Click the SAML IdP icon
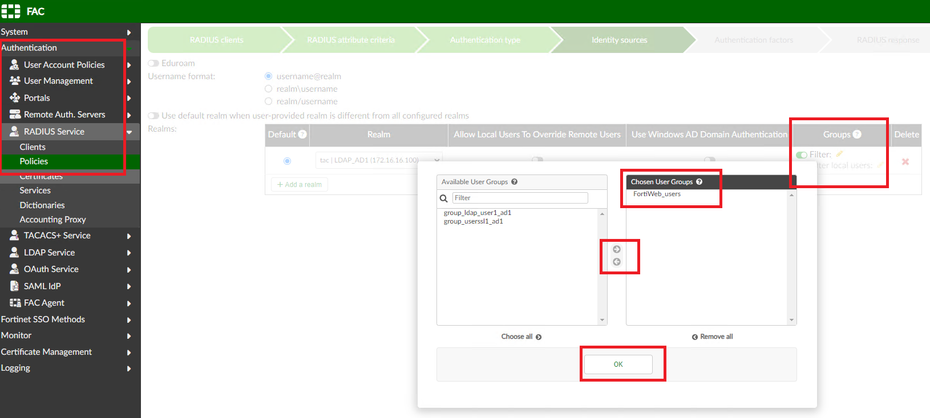 (x=14, y=286)
